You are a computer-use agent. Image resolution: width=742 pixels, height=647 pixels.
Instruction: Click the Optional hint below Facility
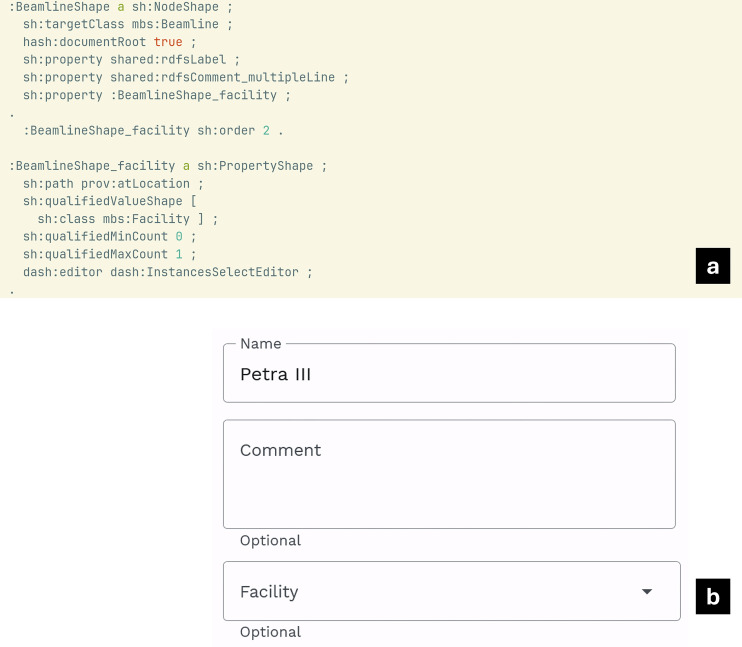(x=270, y=632)
